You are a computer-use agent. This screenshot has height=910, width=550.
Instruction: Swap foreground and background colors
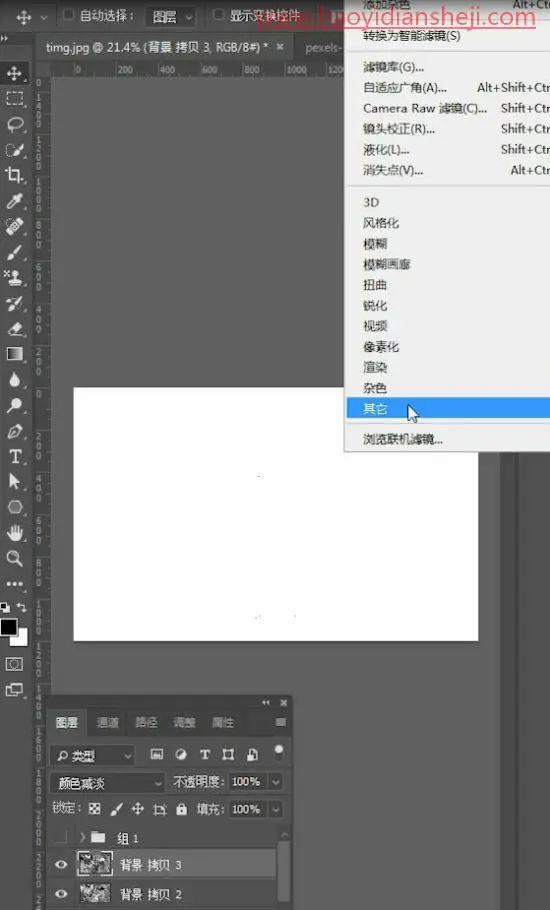coord(21,608)
